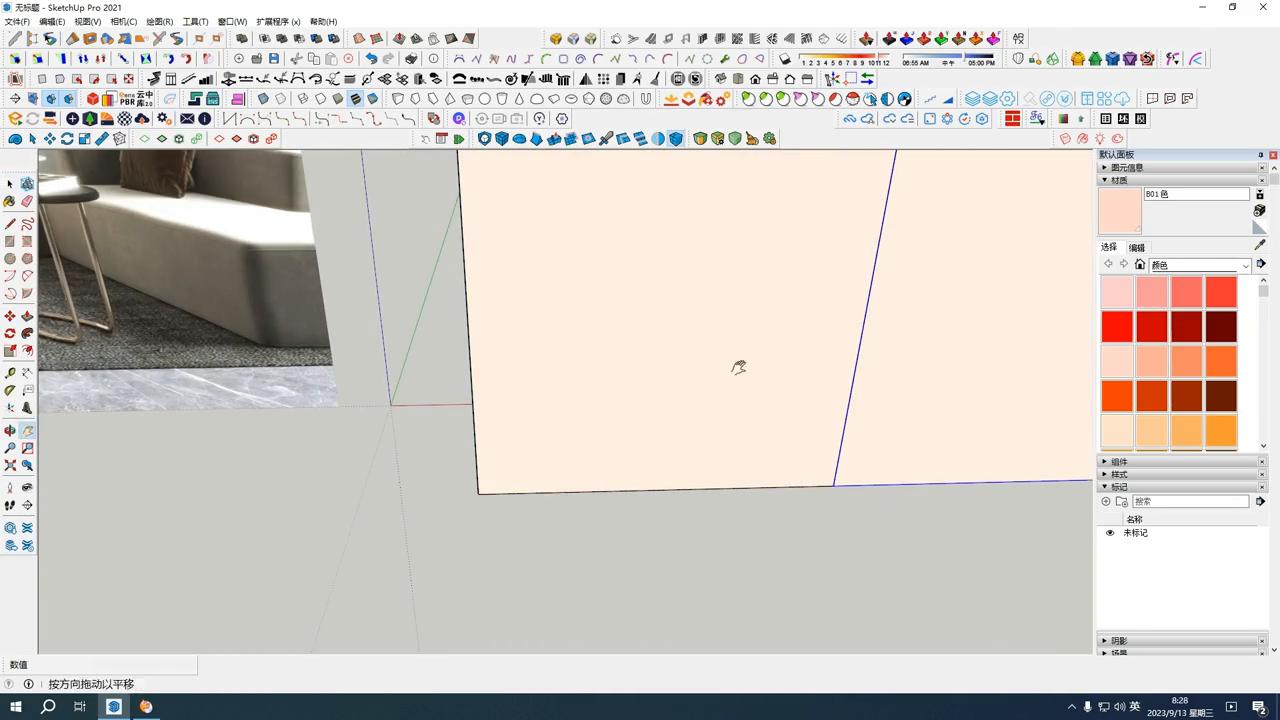Click the secondary selection pane arrow in Materials
1280x720 pixels.
tap(1261, 264)
